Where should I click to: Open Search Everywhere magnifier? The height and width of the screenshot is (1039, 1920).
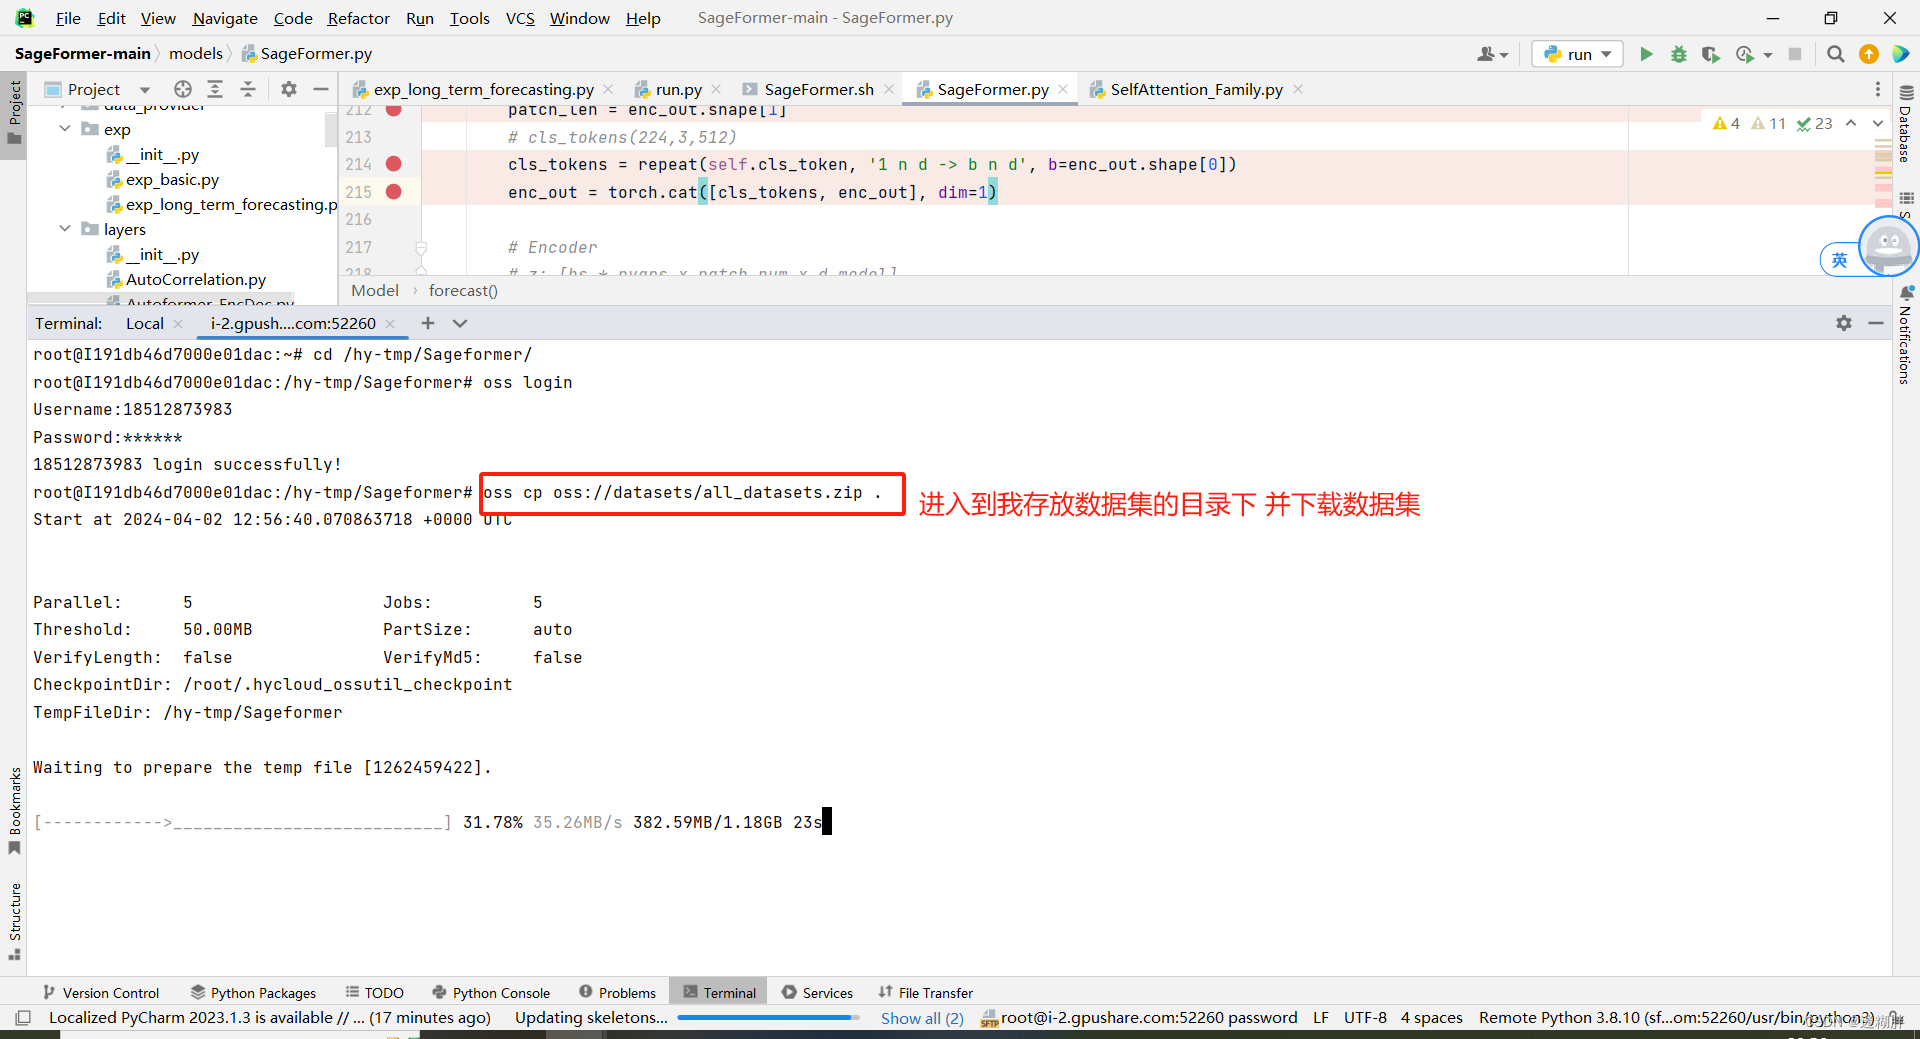tap(1835, 54)
